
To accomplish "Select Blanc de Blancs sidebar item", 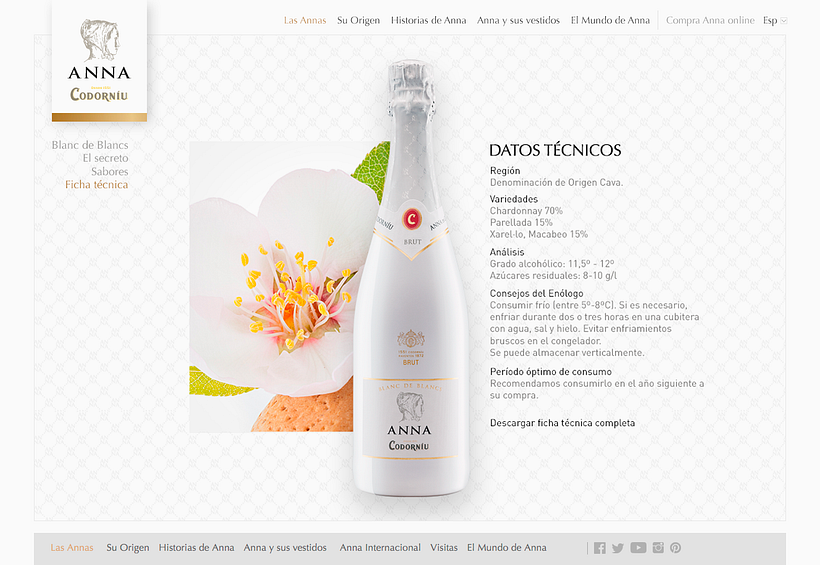I will (90, 145).
